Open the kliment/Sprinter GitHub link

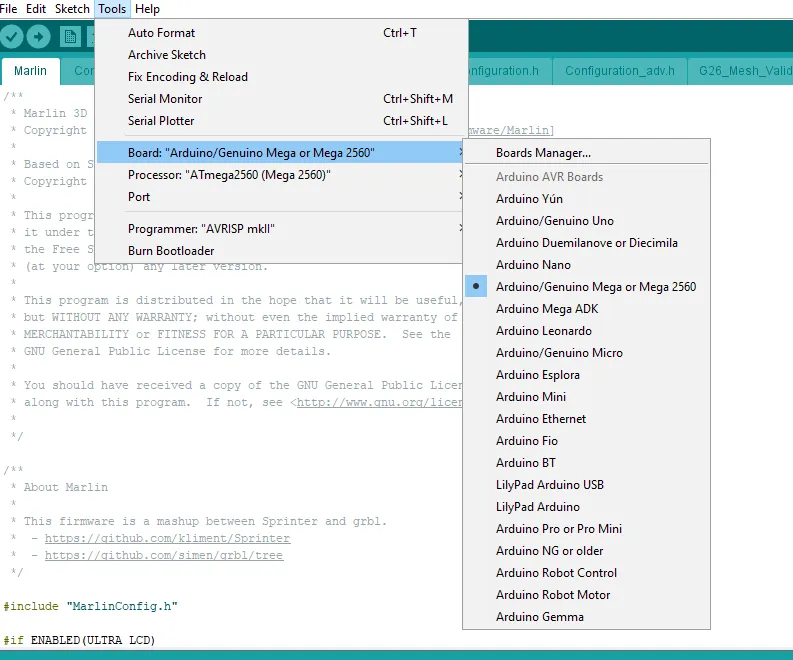pyautogui.click(x=167, y=539)
